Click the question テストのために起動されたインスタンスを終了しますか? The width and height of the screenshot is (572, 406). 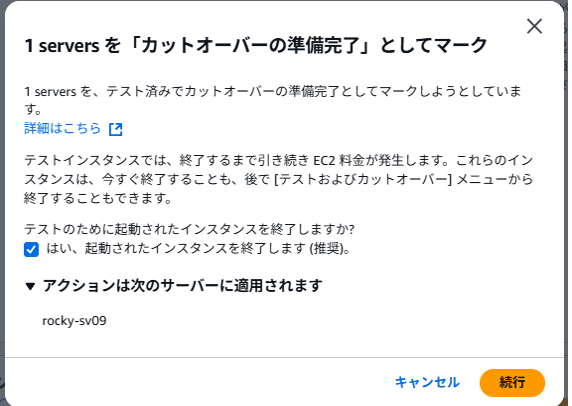coord(189,229)
